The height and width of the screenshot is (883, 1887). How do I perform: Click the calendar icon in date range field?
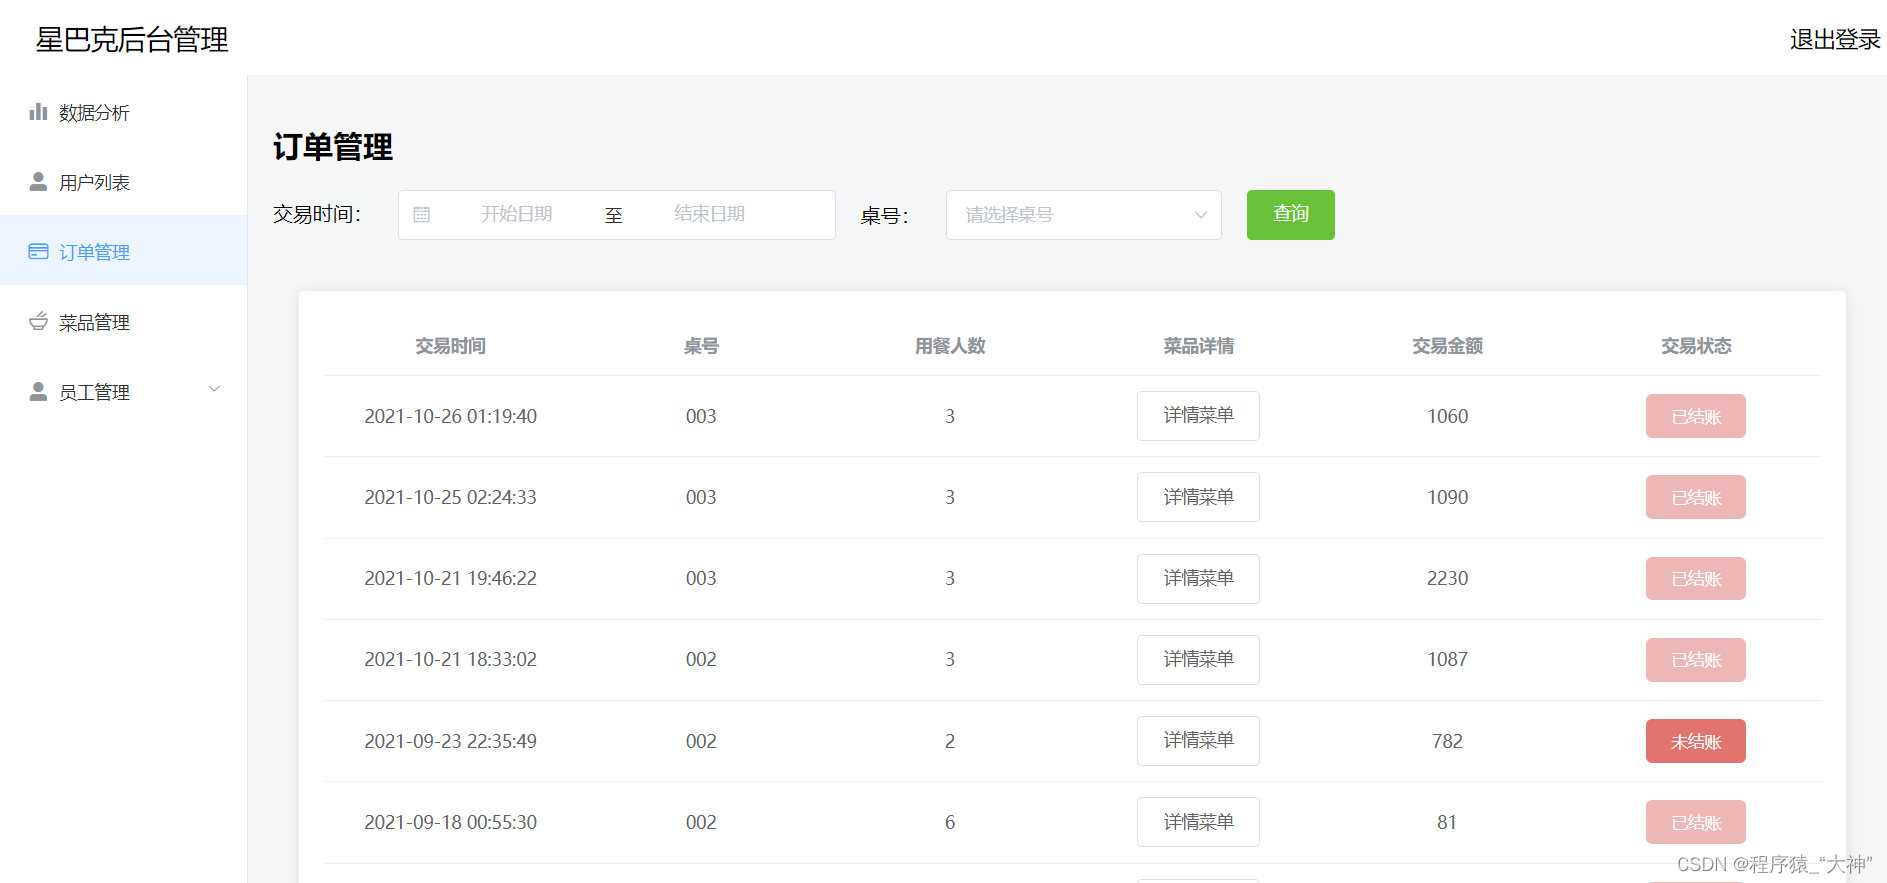click(x=422, y=215)
